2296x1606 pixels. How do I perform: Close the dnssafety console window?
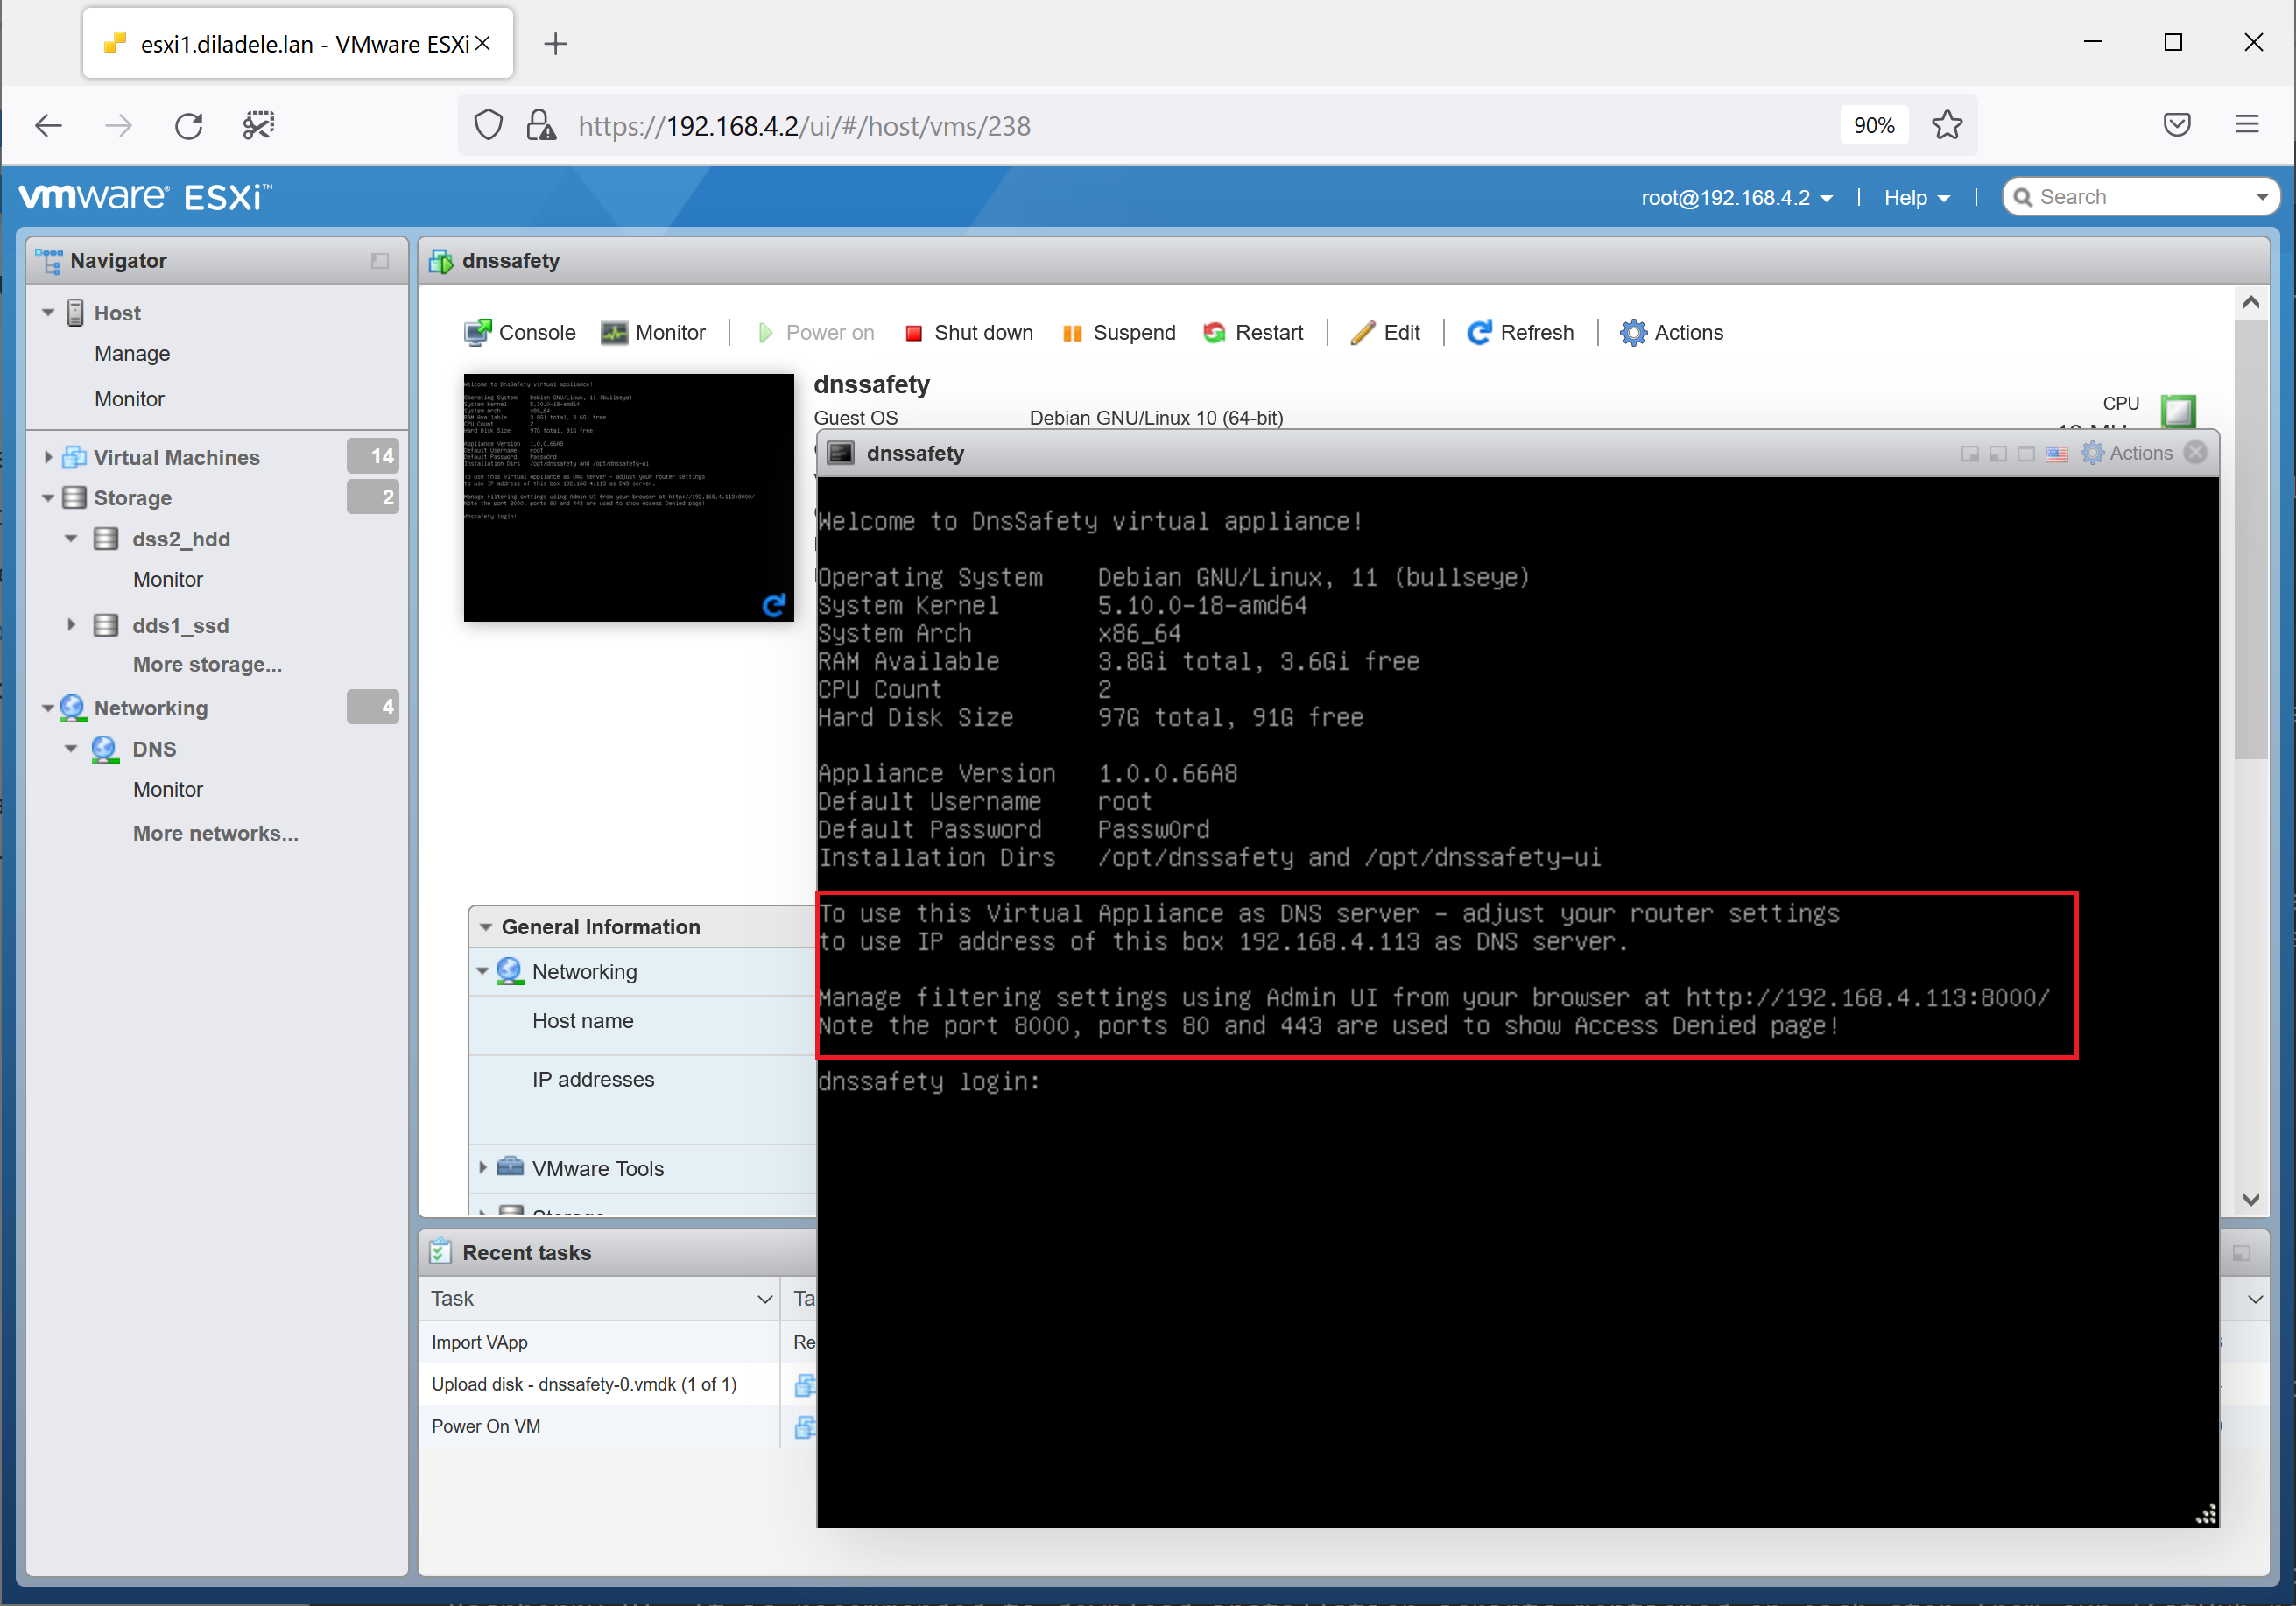point(2195,453)
